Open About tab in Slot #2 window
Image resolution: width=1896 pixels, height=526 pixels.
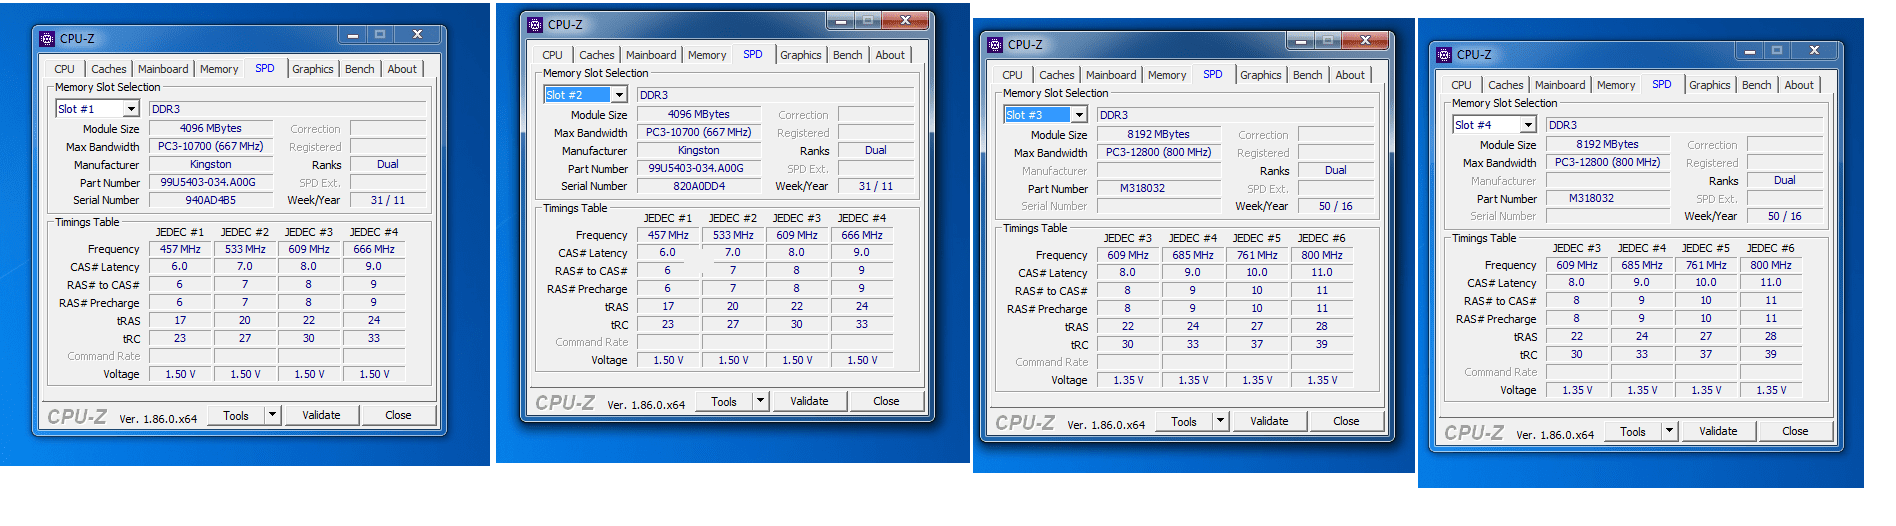(x=890, y=55)
